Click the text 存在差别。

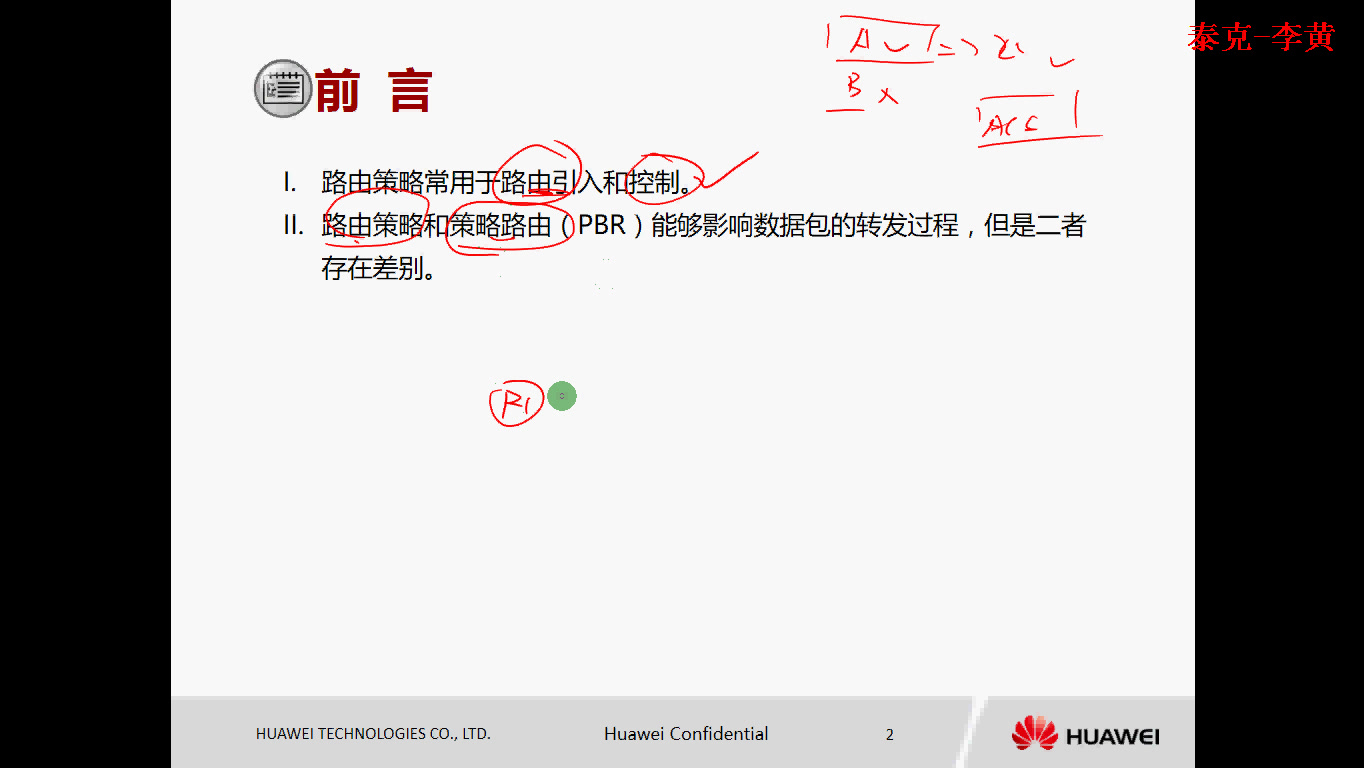point(379,269)
